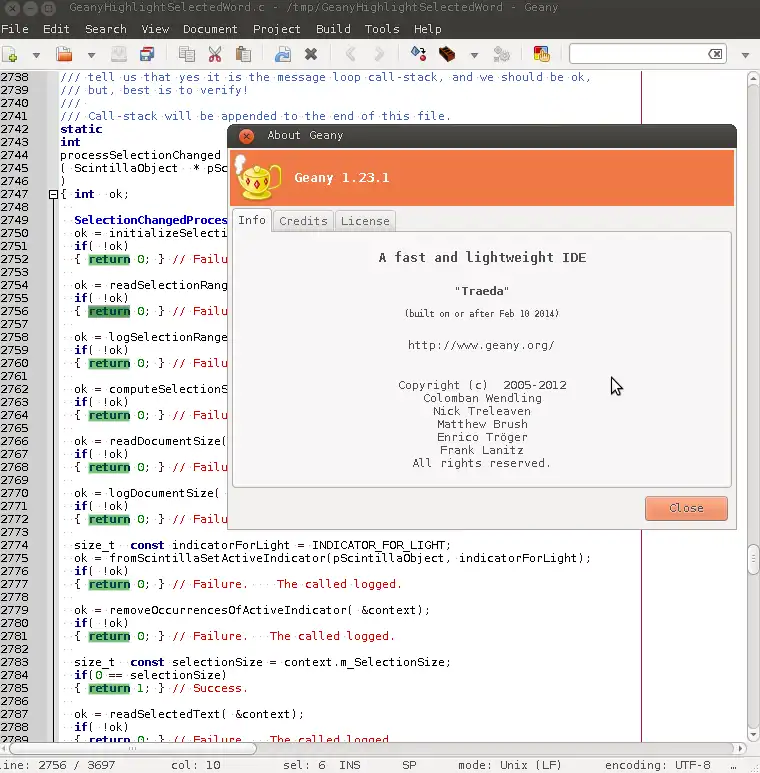Viewport: 760px width, 773px height.
Task: Follow the http://www.geany.org/ link
Action: tap(481, 345)
